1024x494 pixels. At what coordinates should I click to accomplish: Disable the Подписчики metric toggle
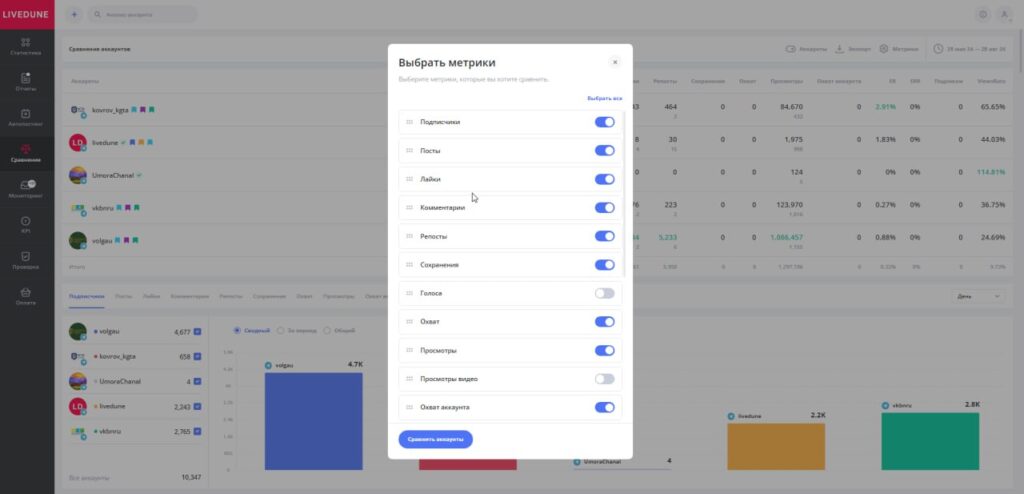pyautogui.click(x=604, y=122)
